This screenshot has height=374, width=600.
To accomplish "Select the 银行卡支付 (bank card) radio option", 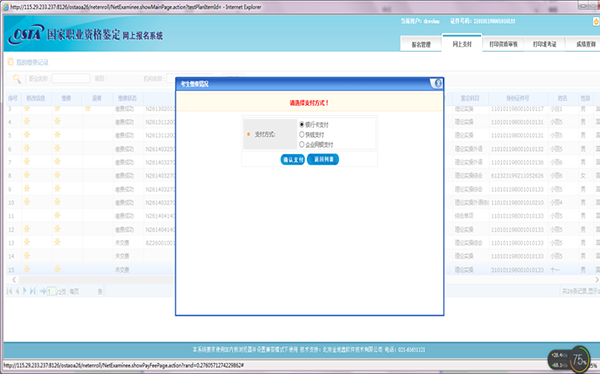I will [x=302, y=124].
